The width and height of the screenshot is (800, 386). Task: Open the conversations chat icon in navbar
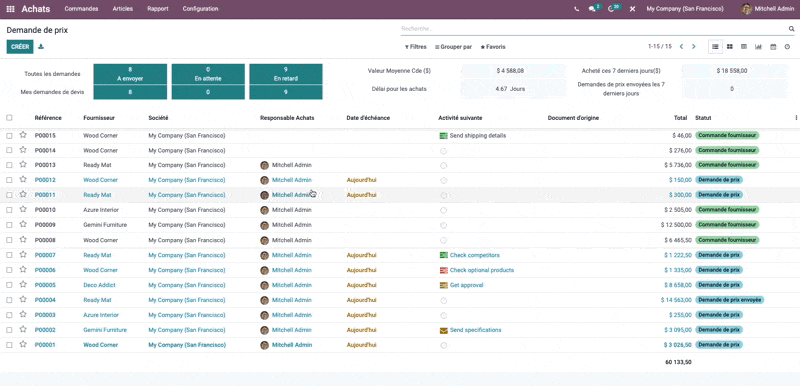592,9
